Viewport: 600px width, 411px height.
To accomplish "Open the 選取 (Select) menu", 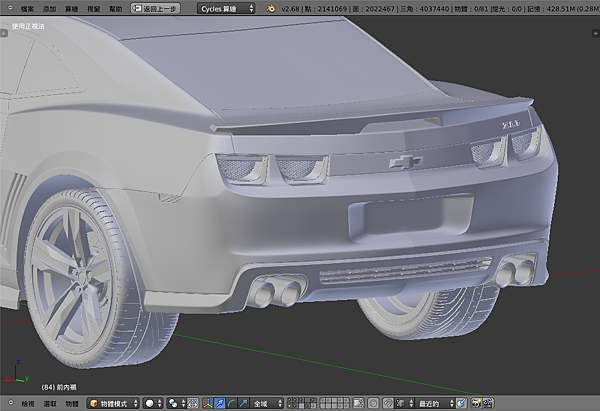I will [50, 404].
